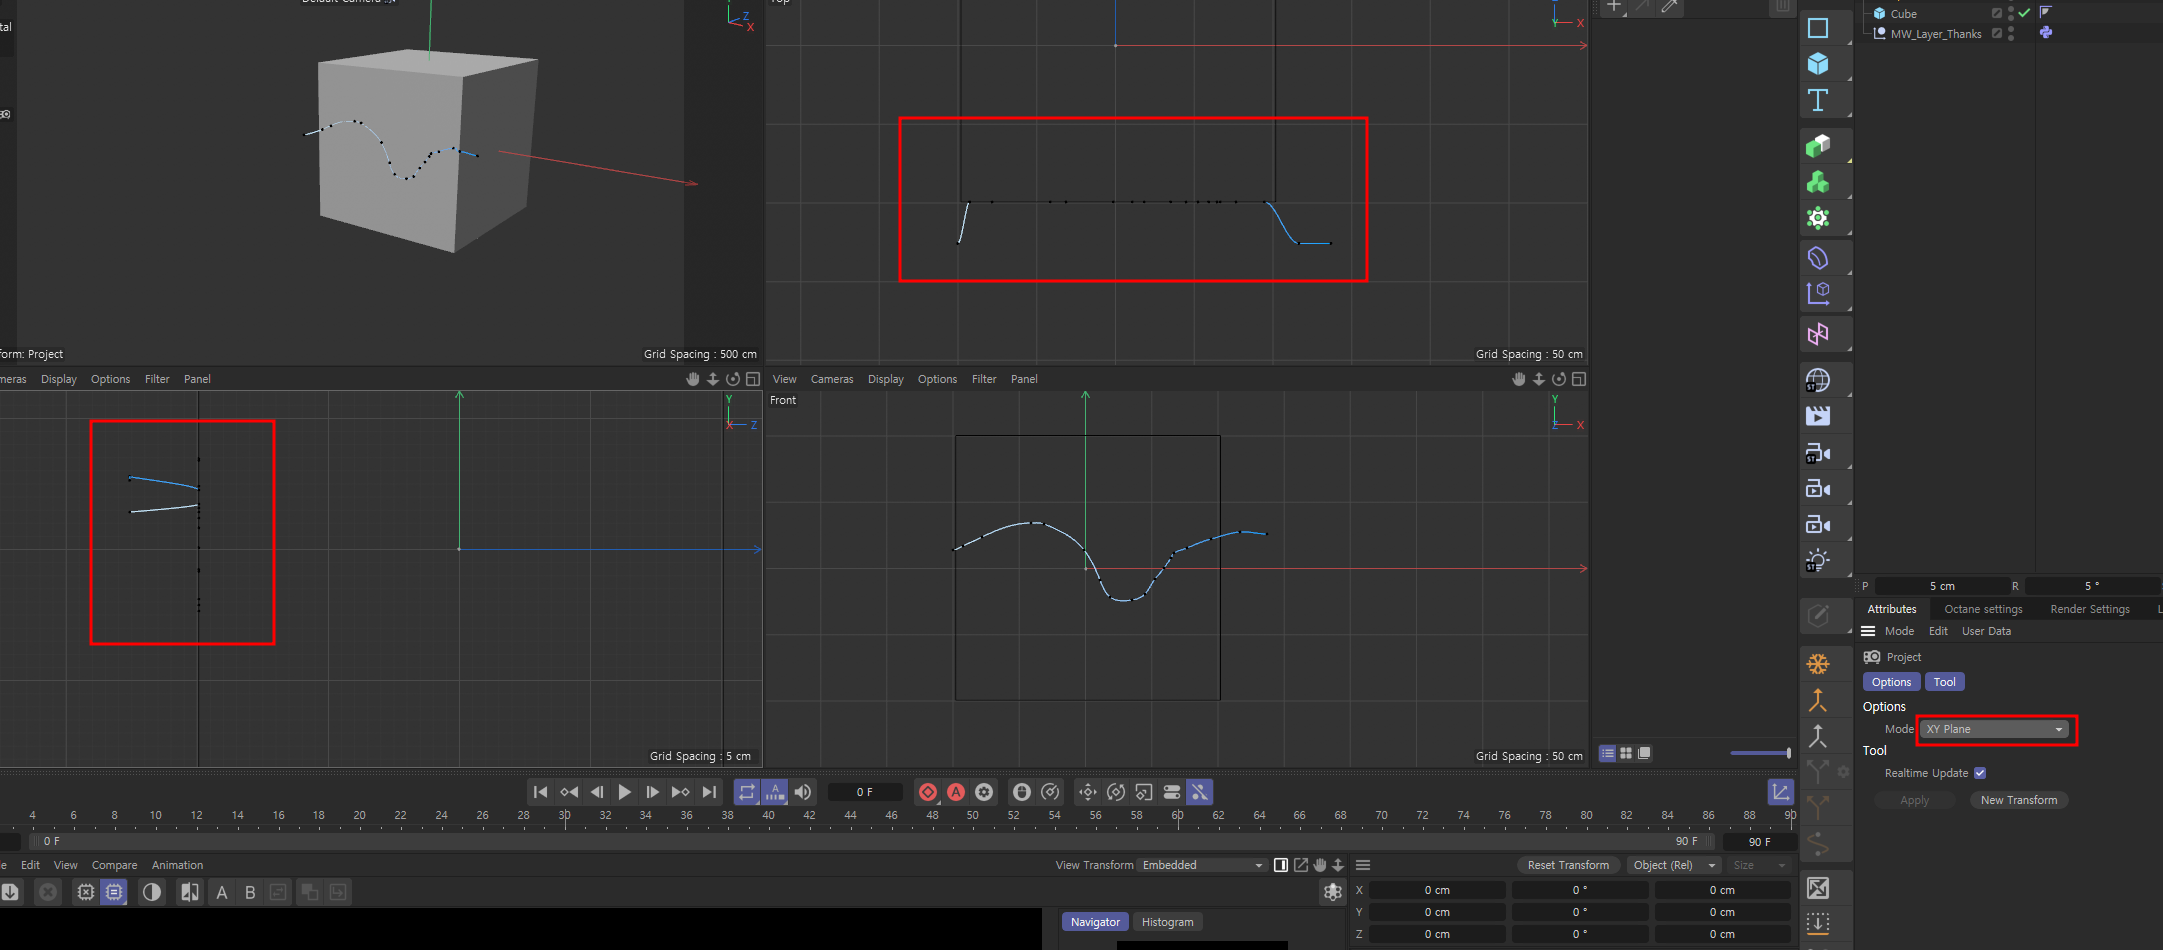Open the pink symmetry field icon

(1818, 334)
